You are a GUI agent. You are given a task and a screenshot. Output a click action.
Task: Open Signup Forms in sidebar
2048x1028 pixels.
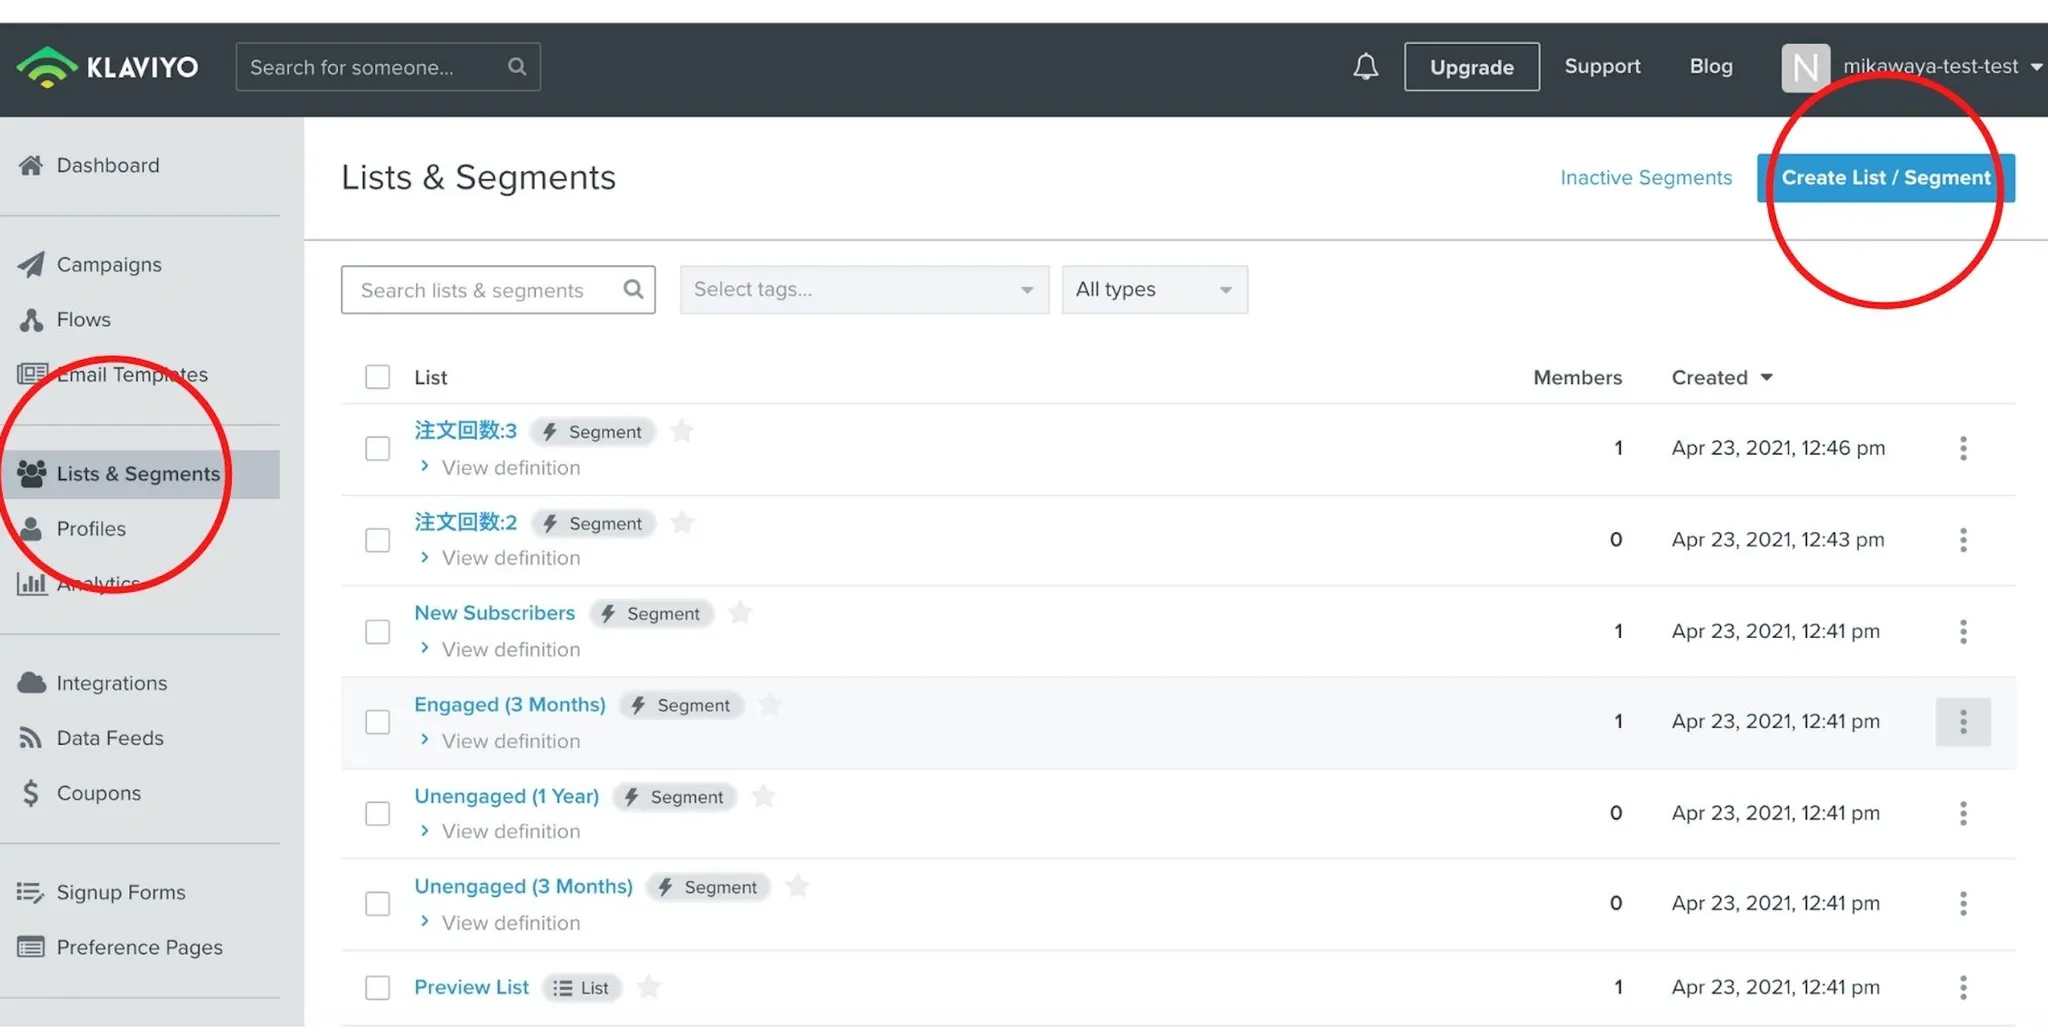click(x=120, y=892)
